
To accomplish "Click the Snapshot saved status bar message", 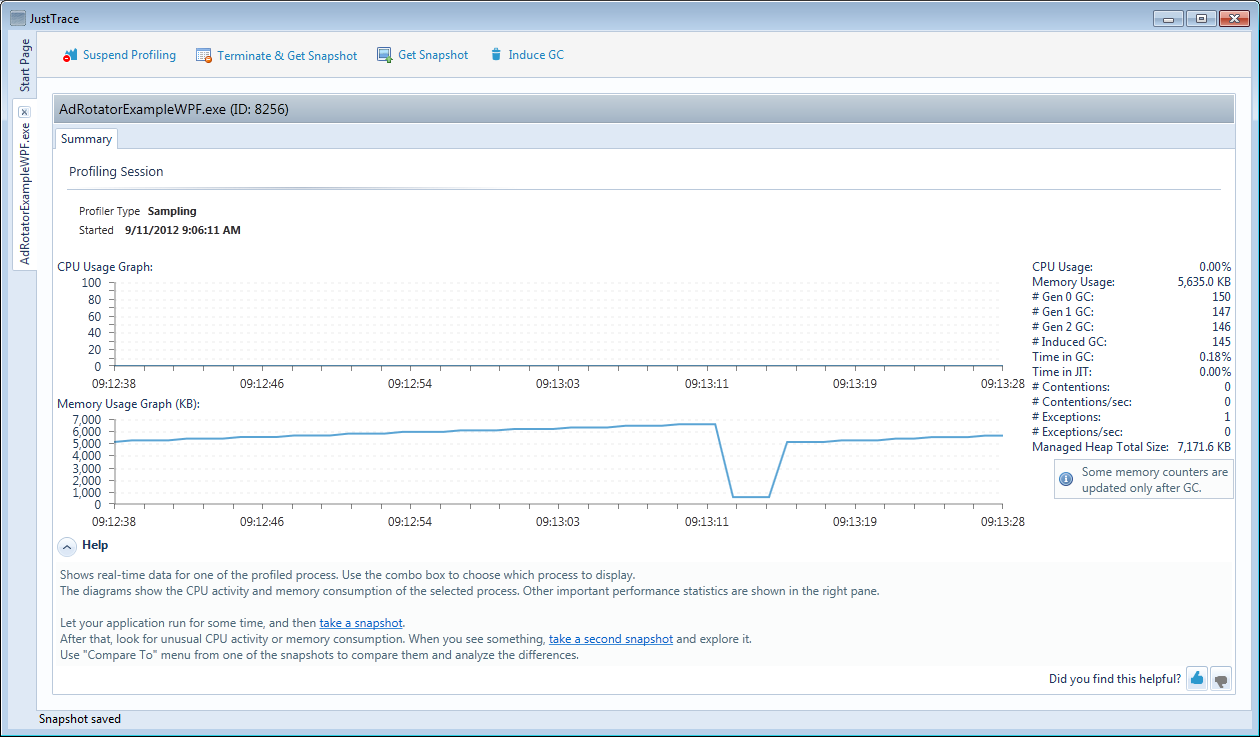I will (x=79, y=719).
